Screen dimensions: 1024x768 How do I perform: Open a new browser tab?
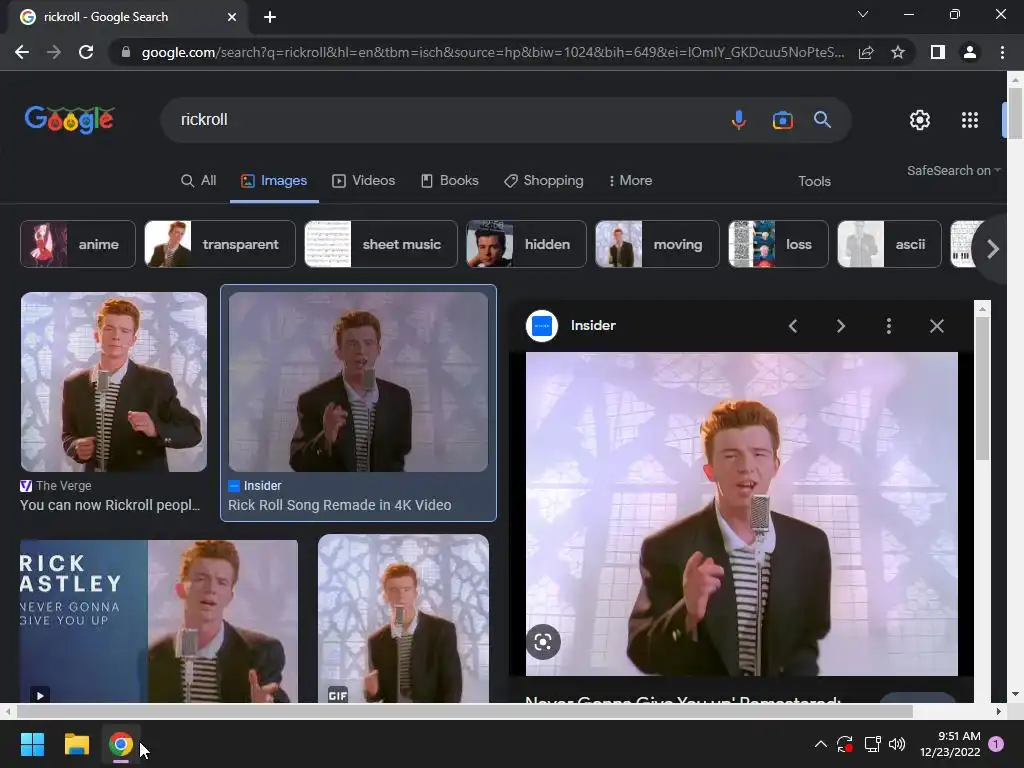(270, 17)
